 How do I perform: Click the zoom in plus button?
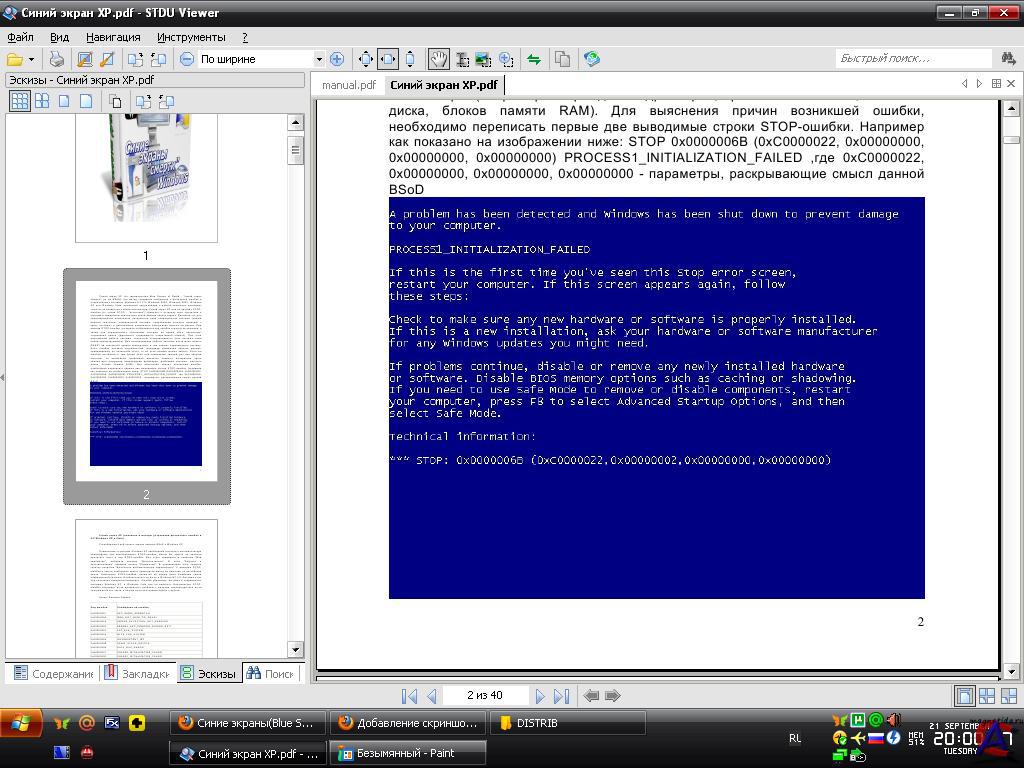[337, 59]
